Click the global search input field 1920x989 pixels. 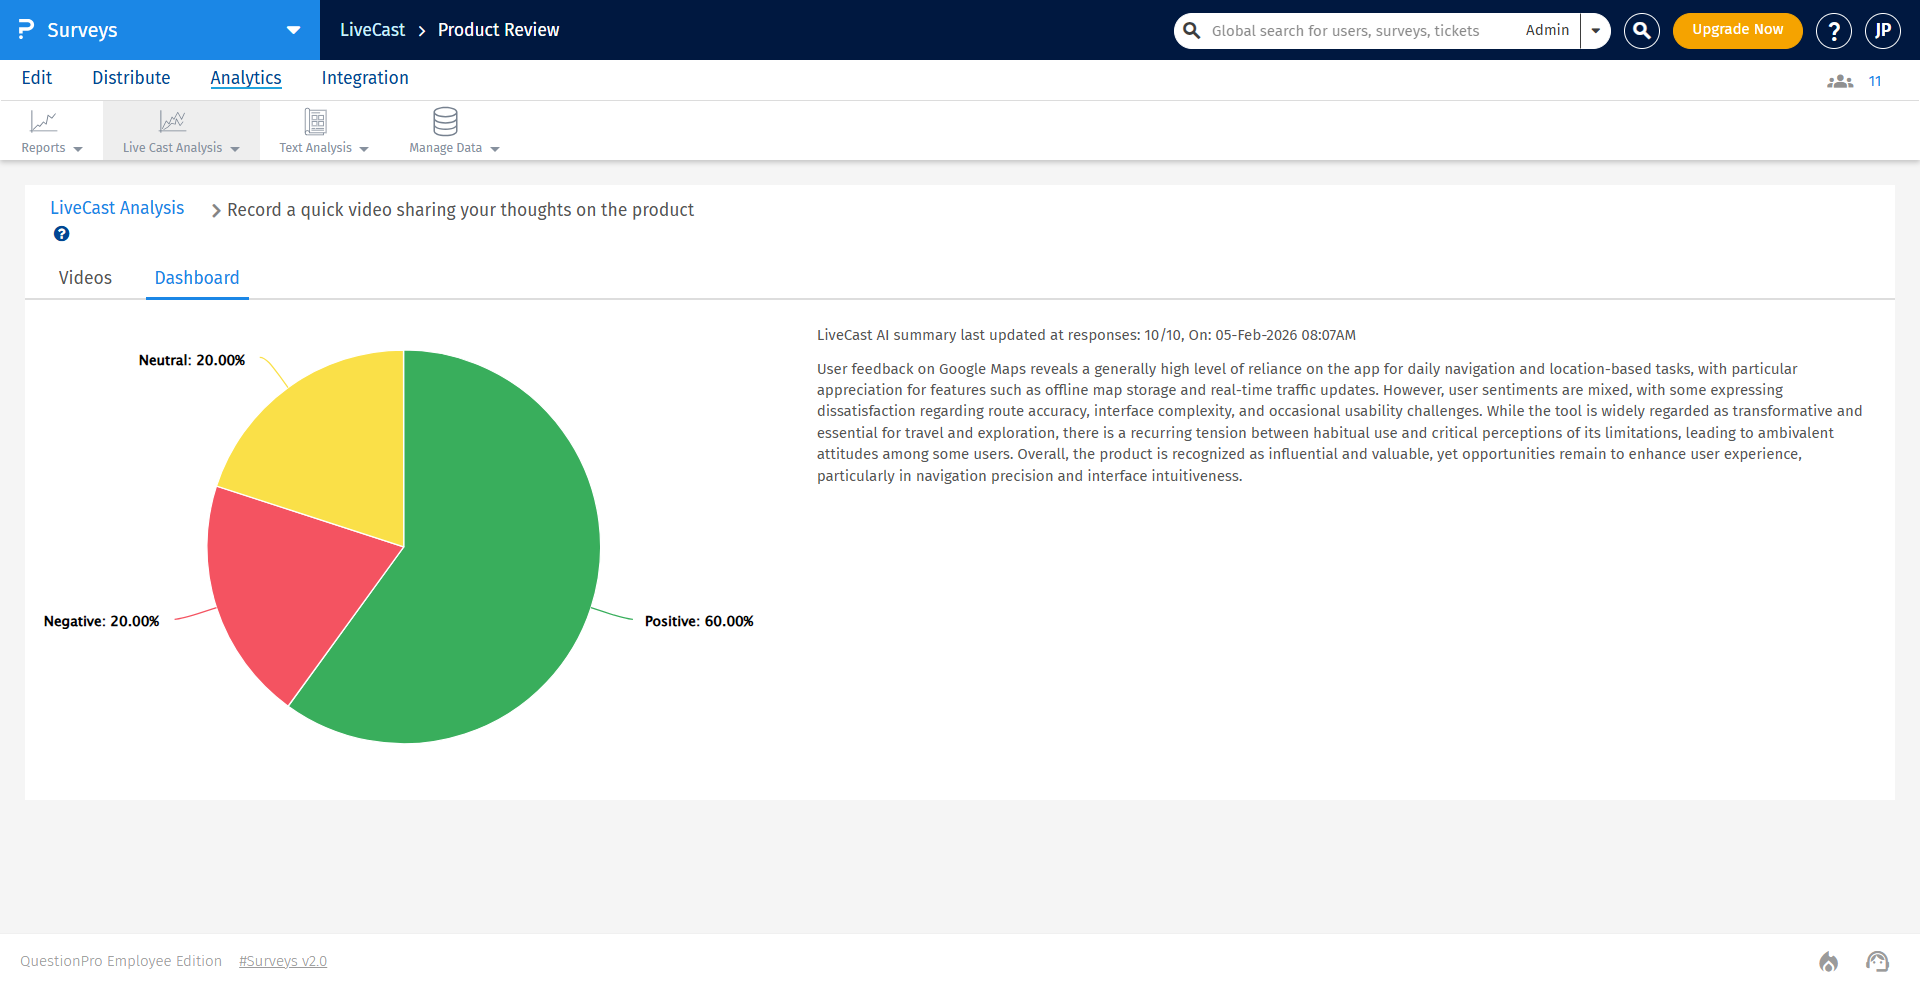tap(1350, 30)
